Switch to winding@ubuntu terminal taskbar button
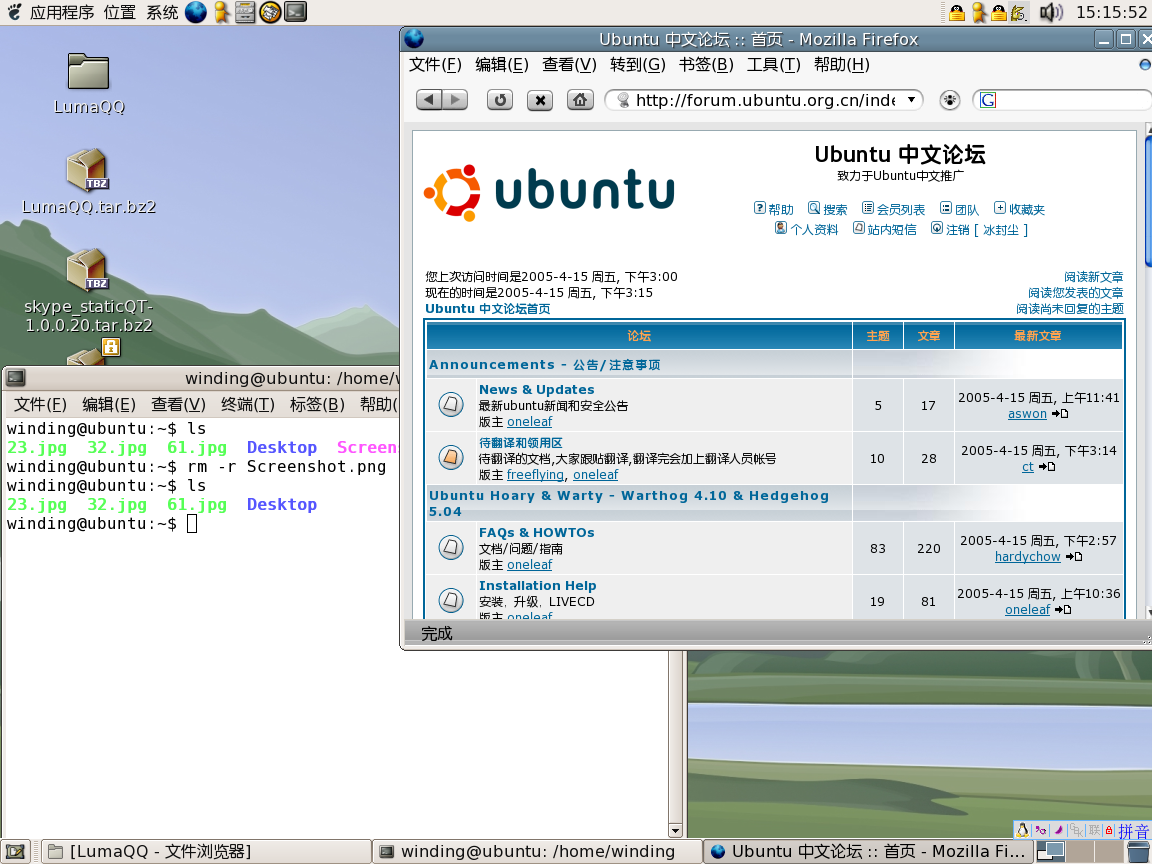This screenshot has width=1152, height=864. tap(537, 852)
